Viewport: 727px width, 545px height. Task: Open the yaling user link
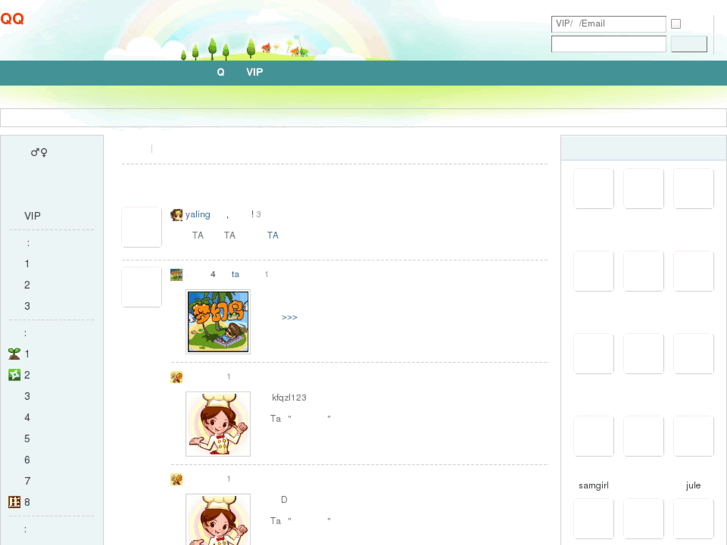point(198,214)
